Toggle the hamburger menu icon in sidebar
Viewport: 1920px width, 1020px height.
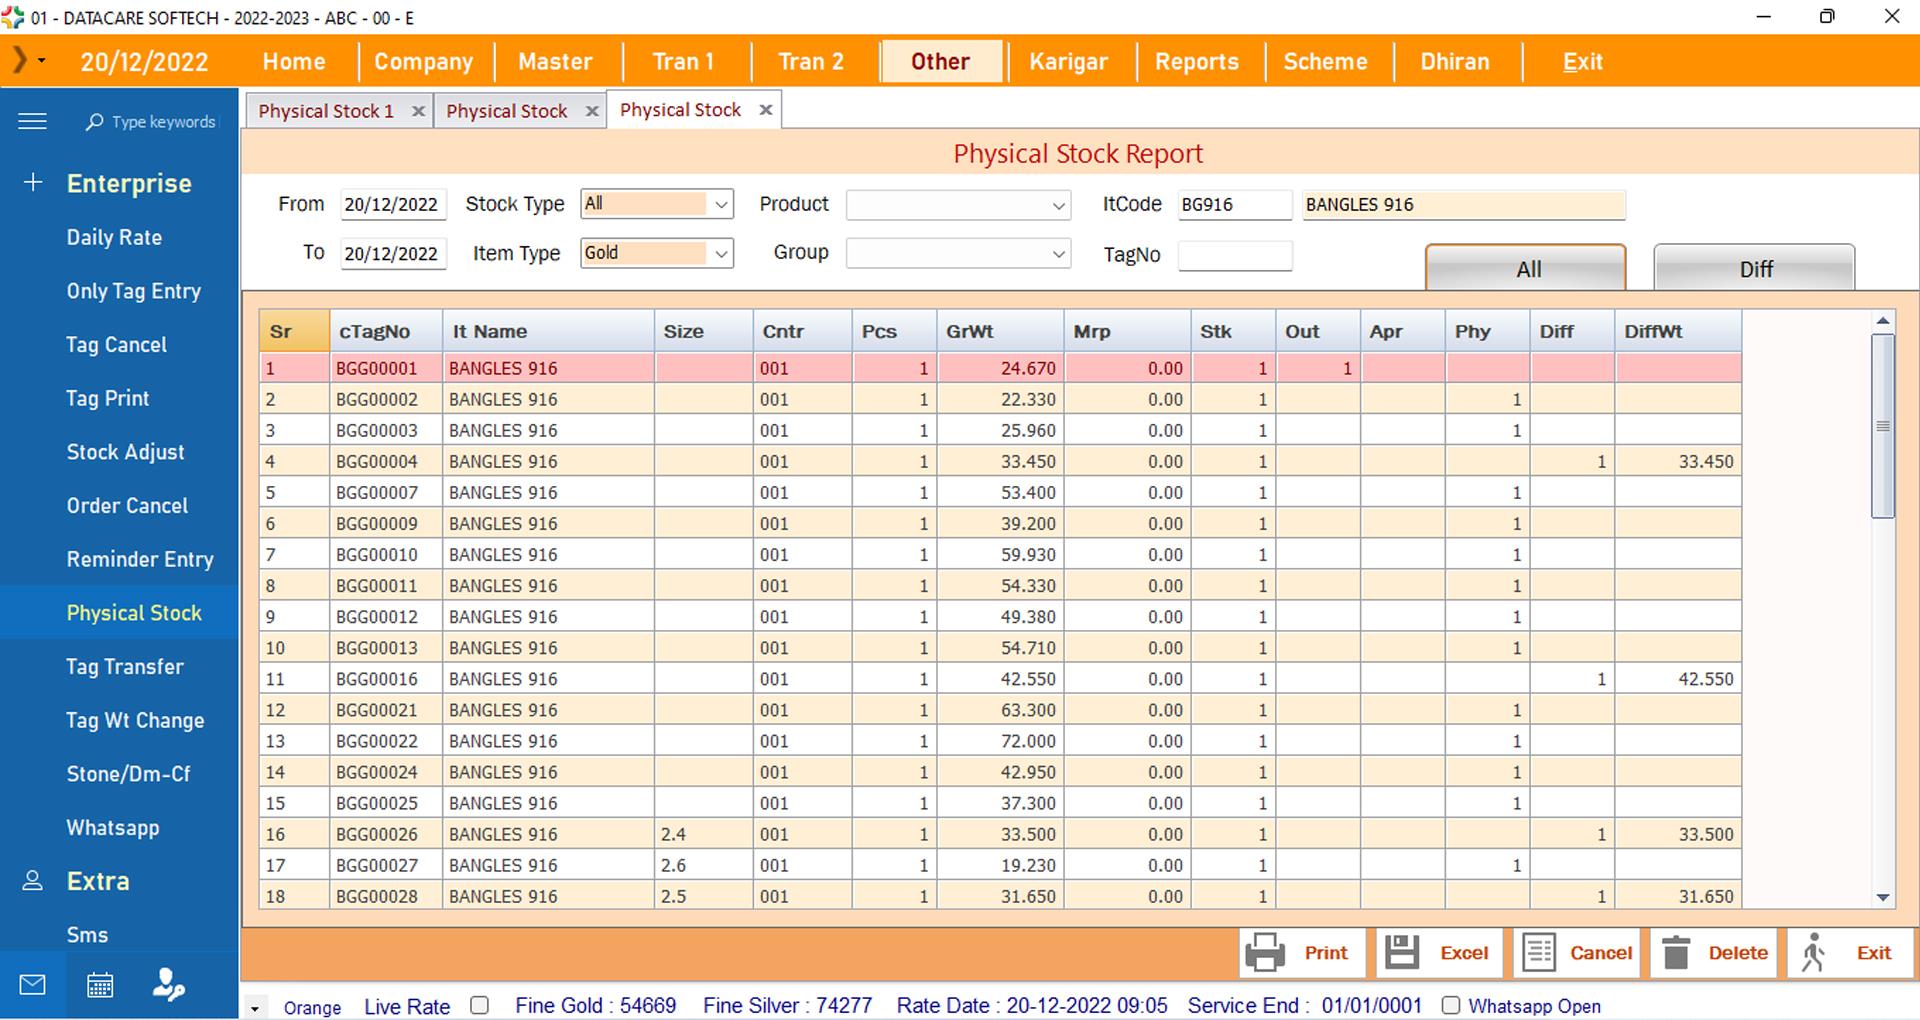click(x=33, y=122)
